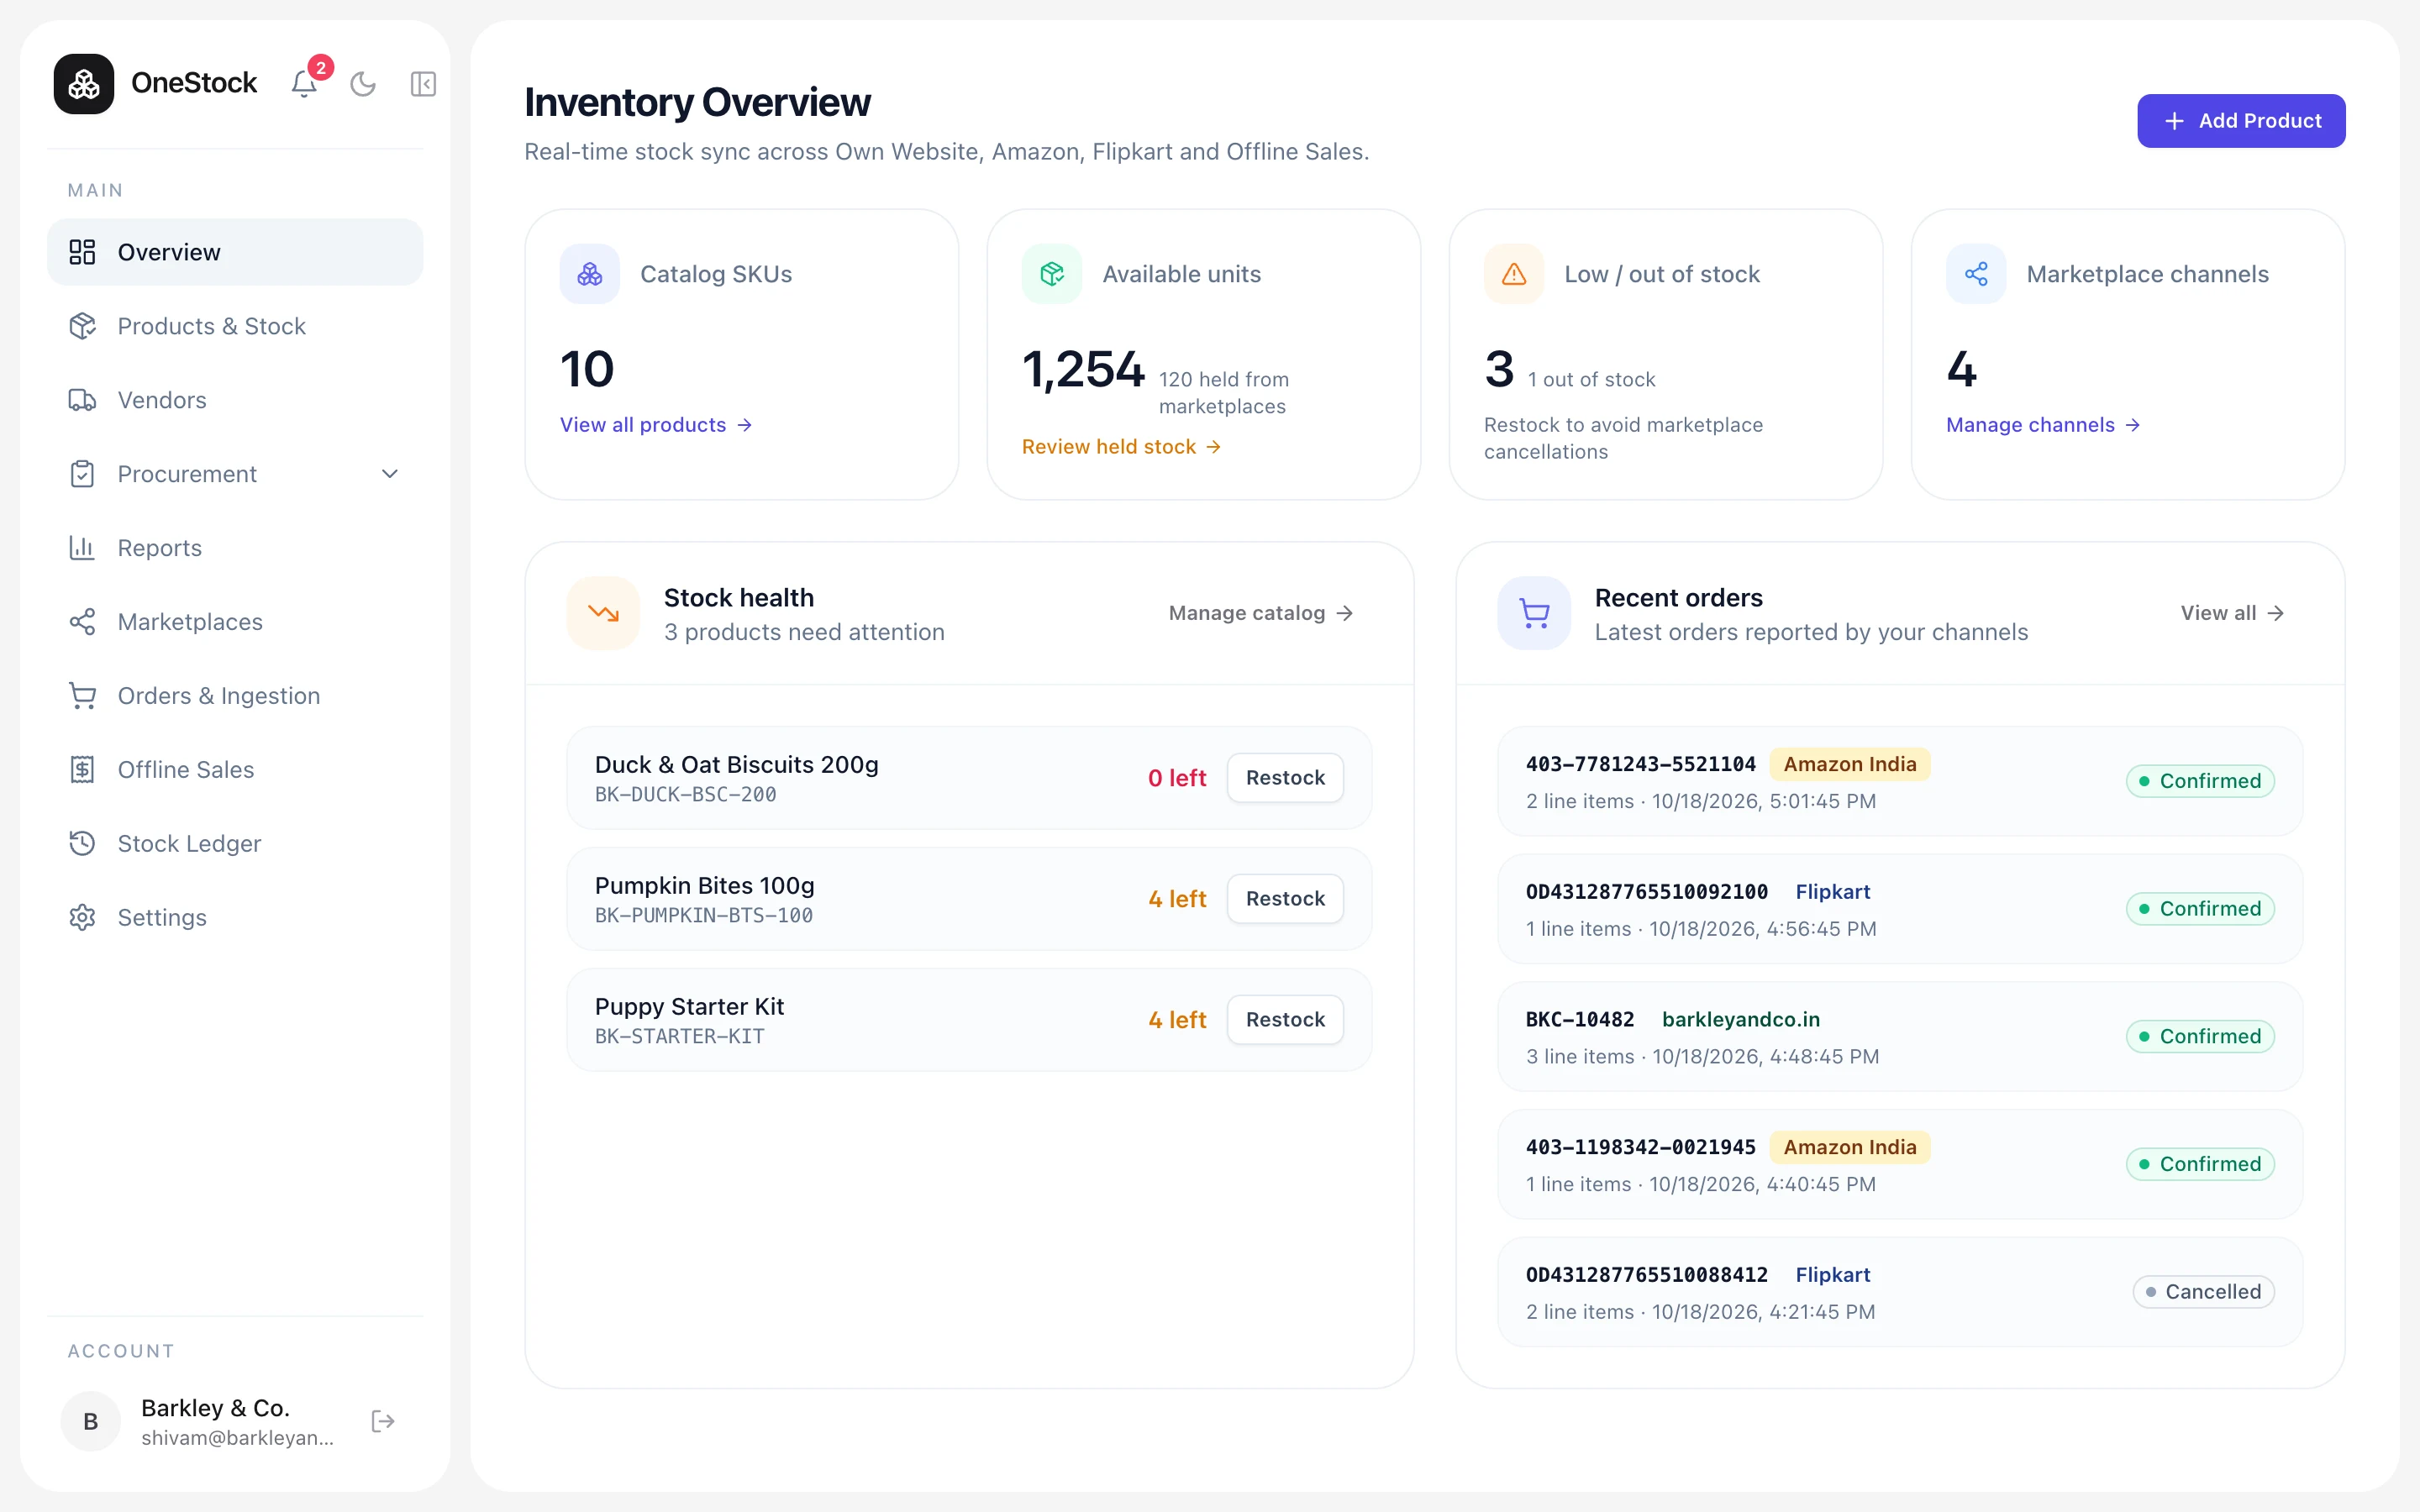Click Confirmed badge on order BKC-10482

pyautogui.click(x=2200, y=1036)
